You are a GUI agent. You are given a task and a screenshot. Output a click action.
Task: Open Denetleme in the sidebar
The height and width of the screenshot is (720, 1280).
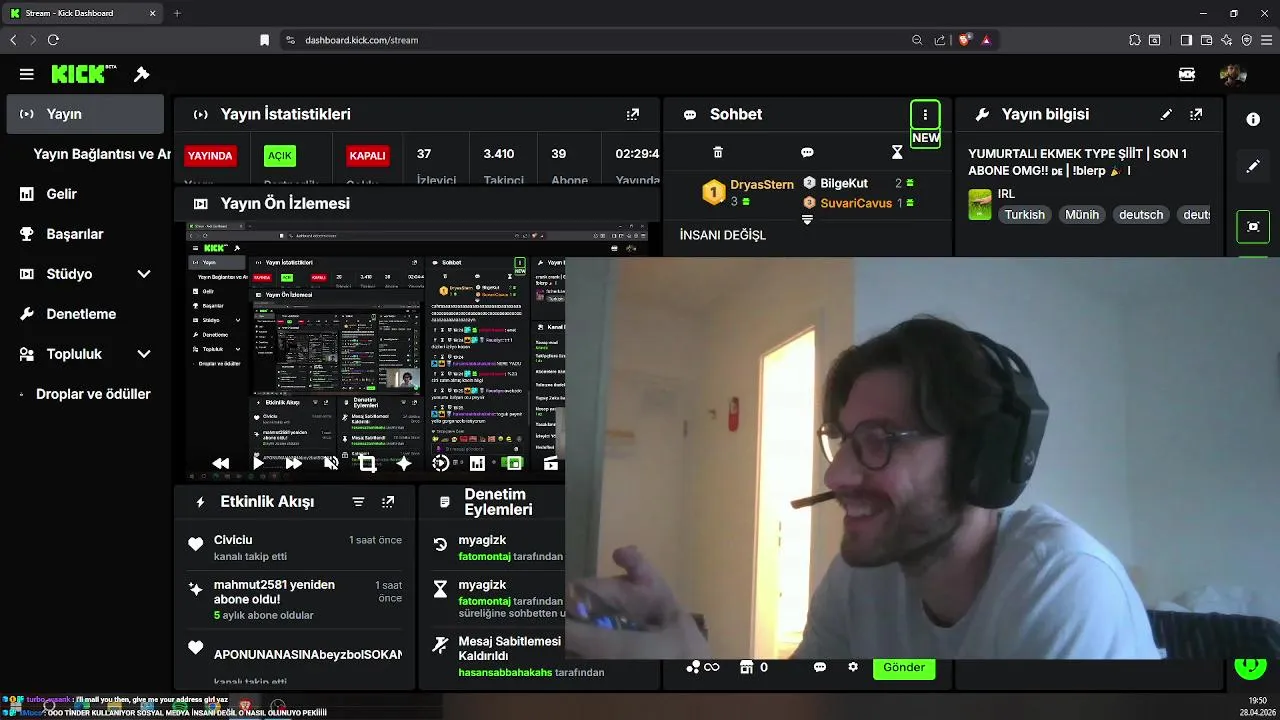tap(85, 314)
